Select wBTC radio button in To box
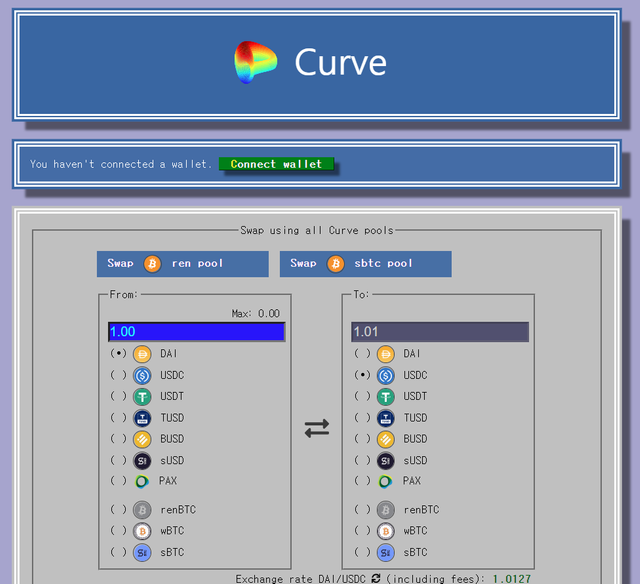Screen dimensions: 640x584 coord(362,531)
